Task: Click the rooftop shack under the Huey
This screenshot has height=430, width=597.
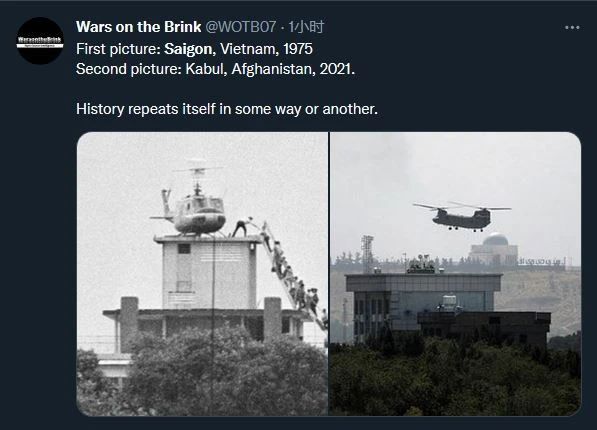Action: tap(209, 272)
